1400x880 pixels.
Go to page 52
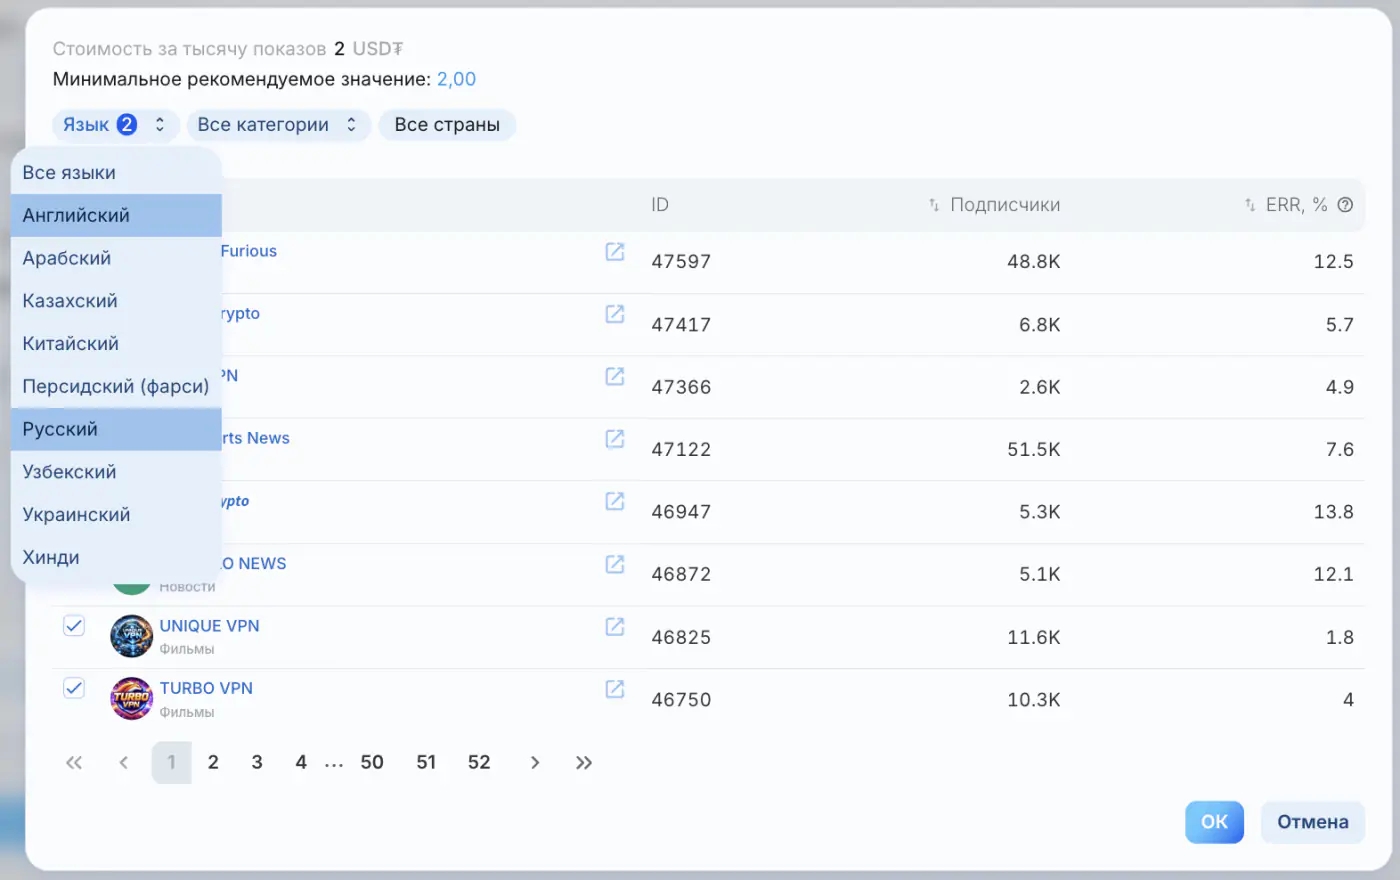[479, 763]
